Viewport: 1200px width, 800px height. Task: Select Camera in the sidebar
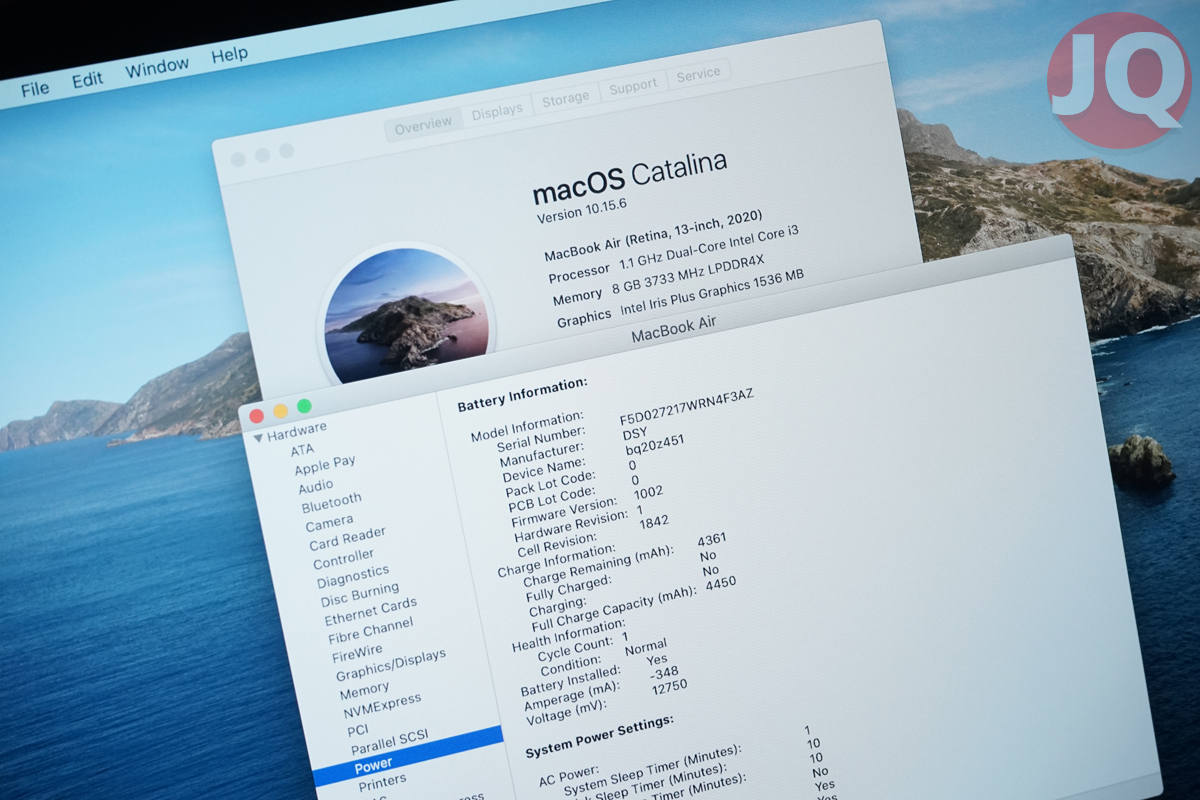[329, 523]
